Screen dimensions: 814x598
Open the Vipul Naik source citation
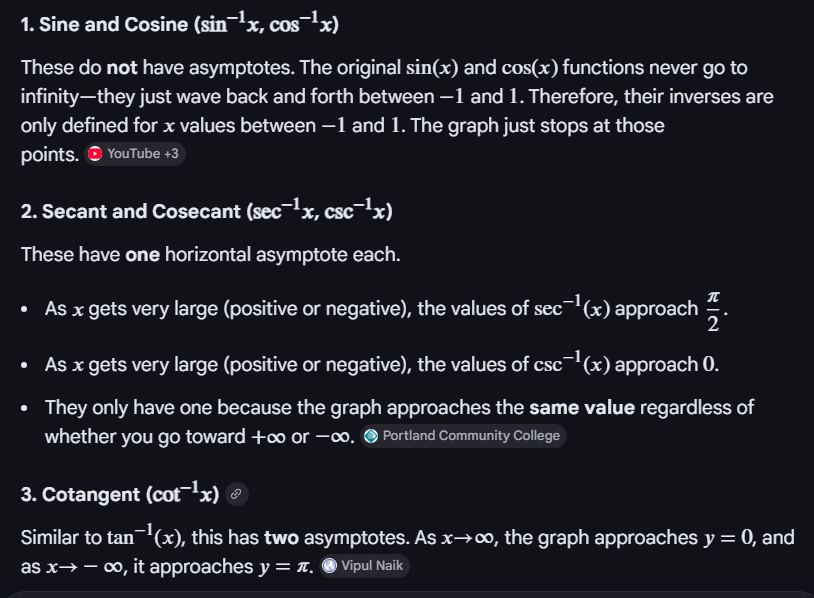point(374,566)
